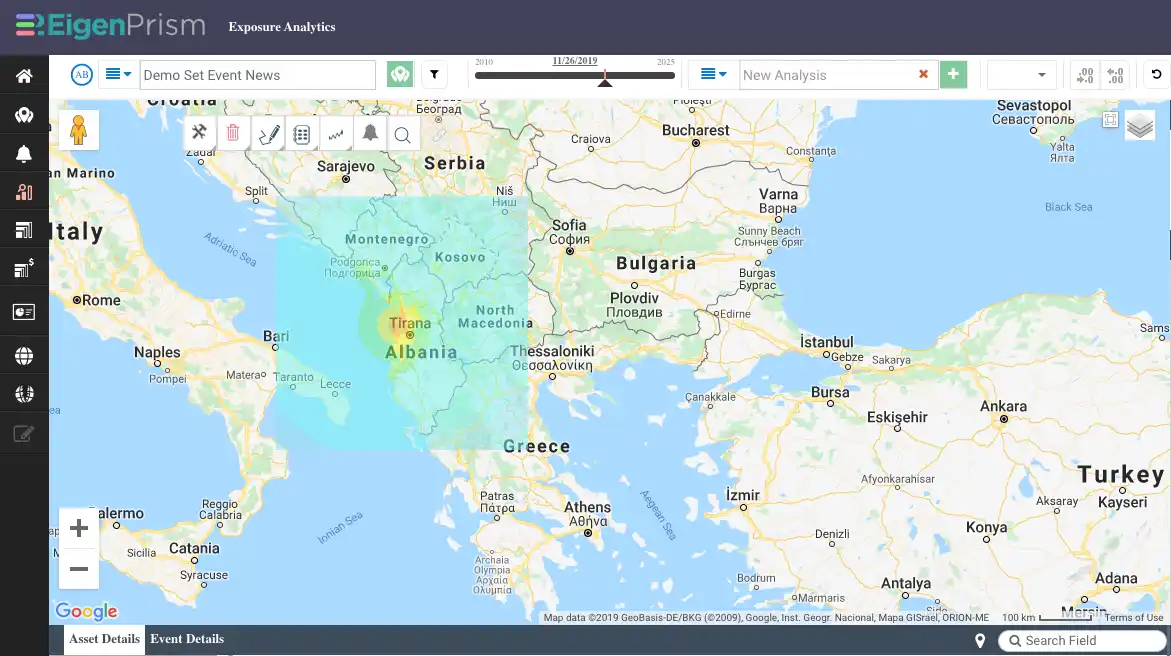Image resolution: width=1171 pixels, height=656 pixels.
Task: Click the green plus add analysis button
Action: [953, 74]
